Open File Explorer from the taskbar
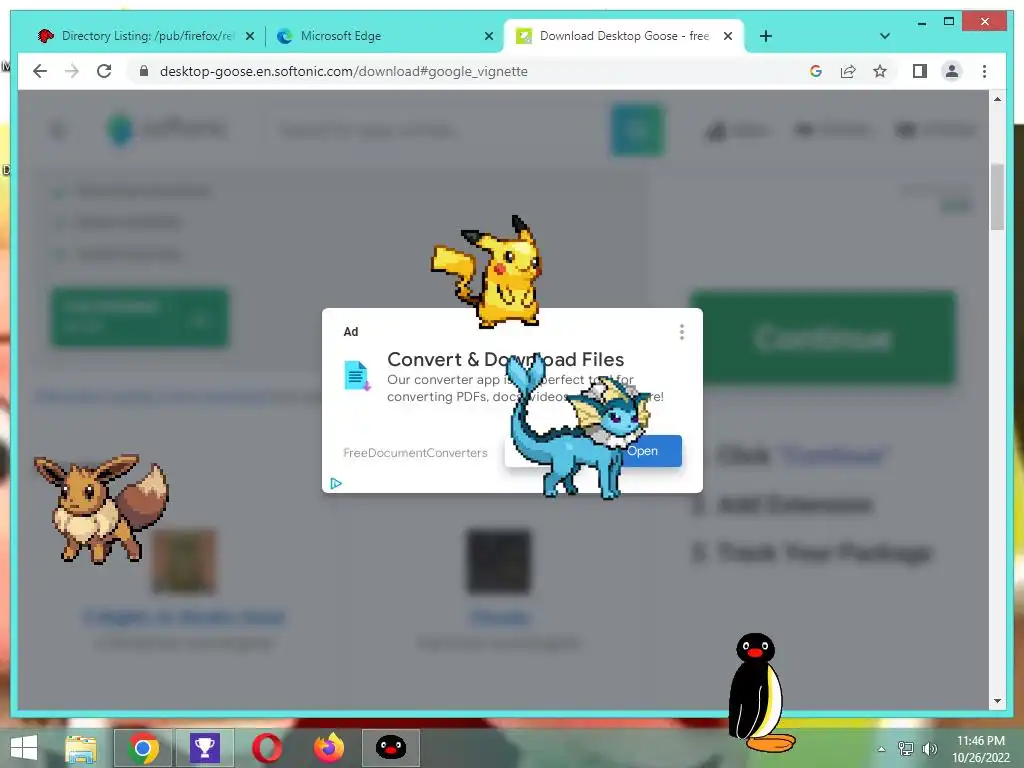The width and height of the screenshot is (1024, 768). click(81, 748)
